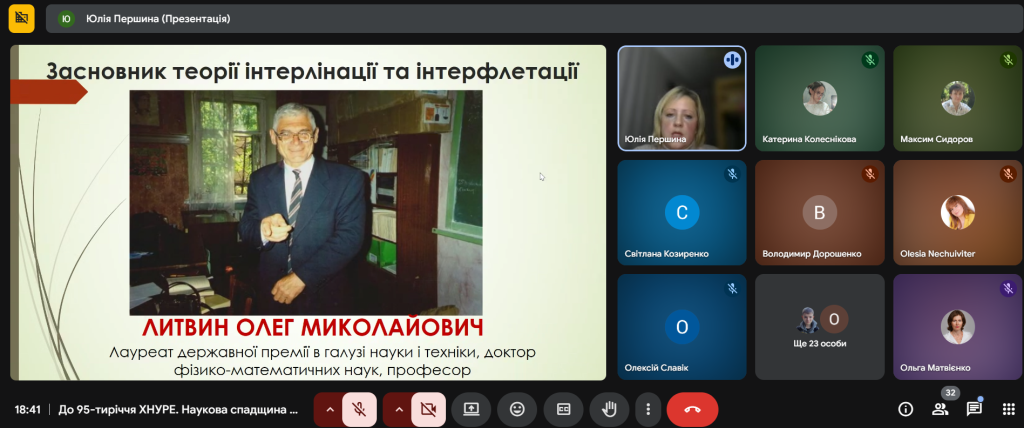Toggle the camera off button
This screenshot has width=1024, height=428.
[428, 410]
